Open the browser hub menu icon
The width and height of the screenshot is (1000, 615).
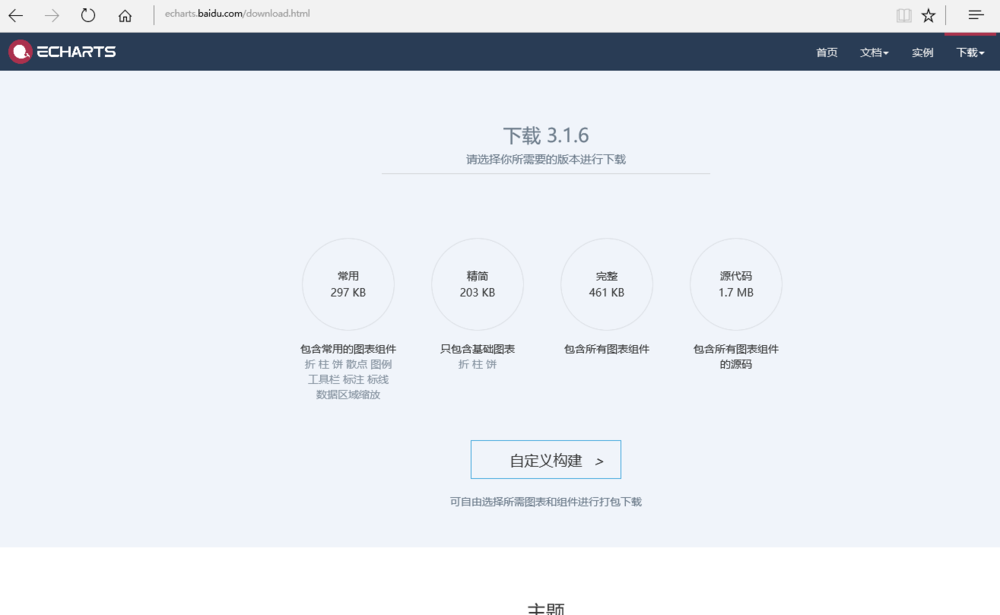point(976,15)
